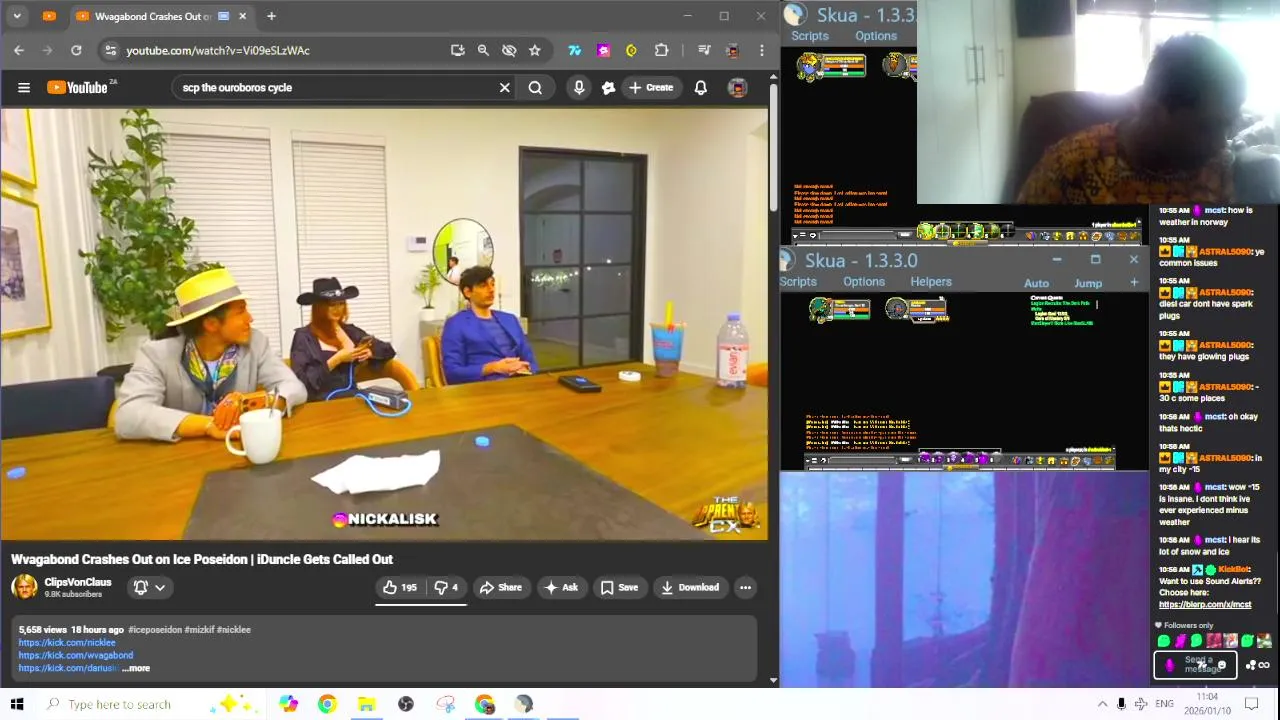Download the video

(x=690, y=588)
